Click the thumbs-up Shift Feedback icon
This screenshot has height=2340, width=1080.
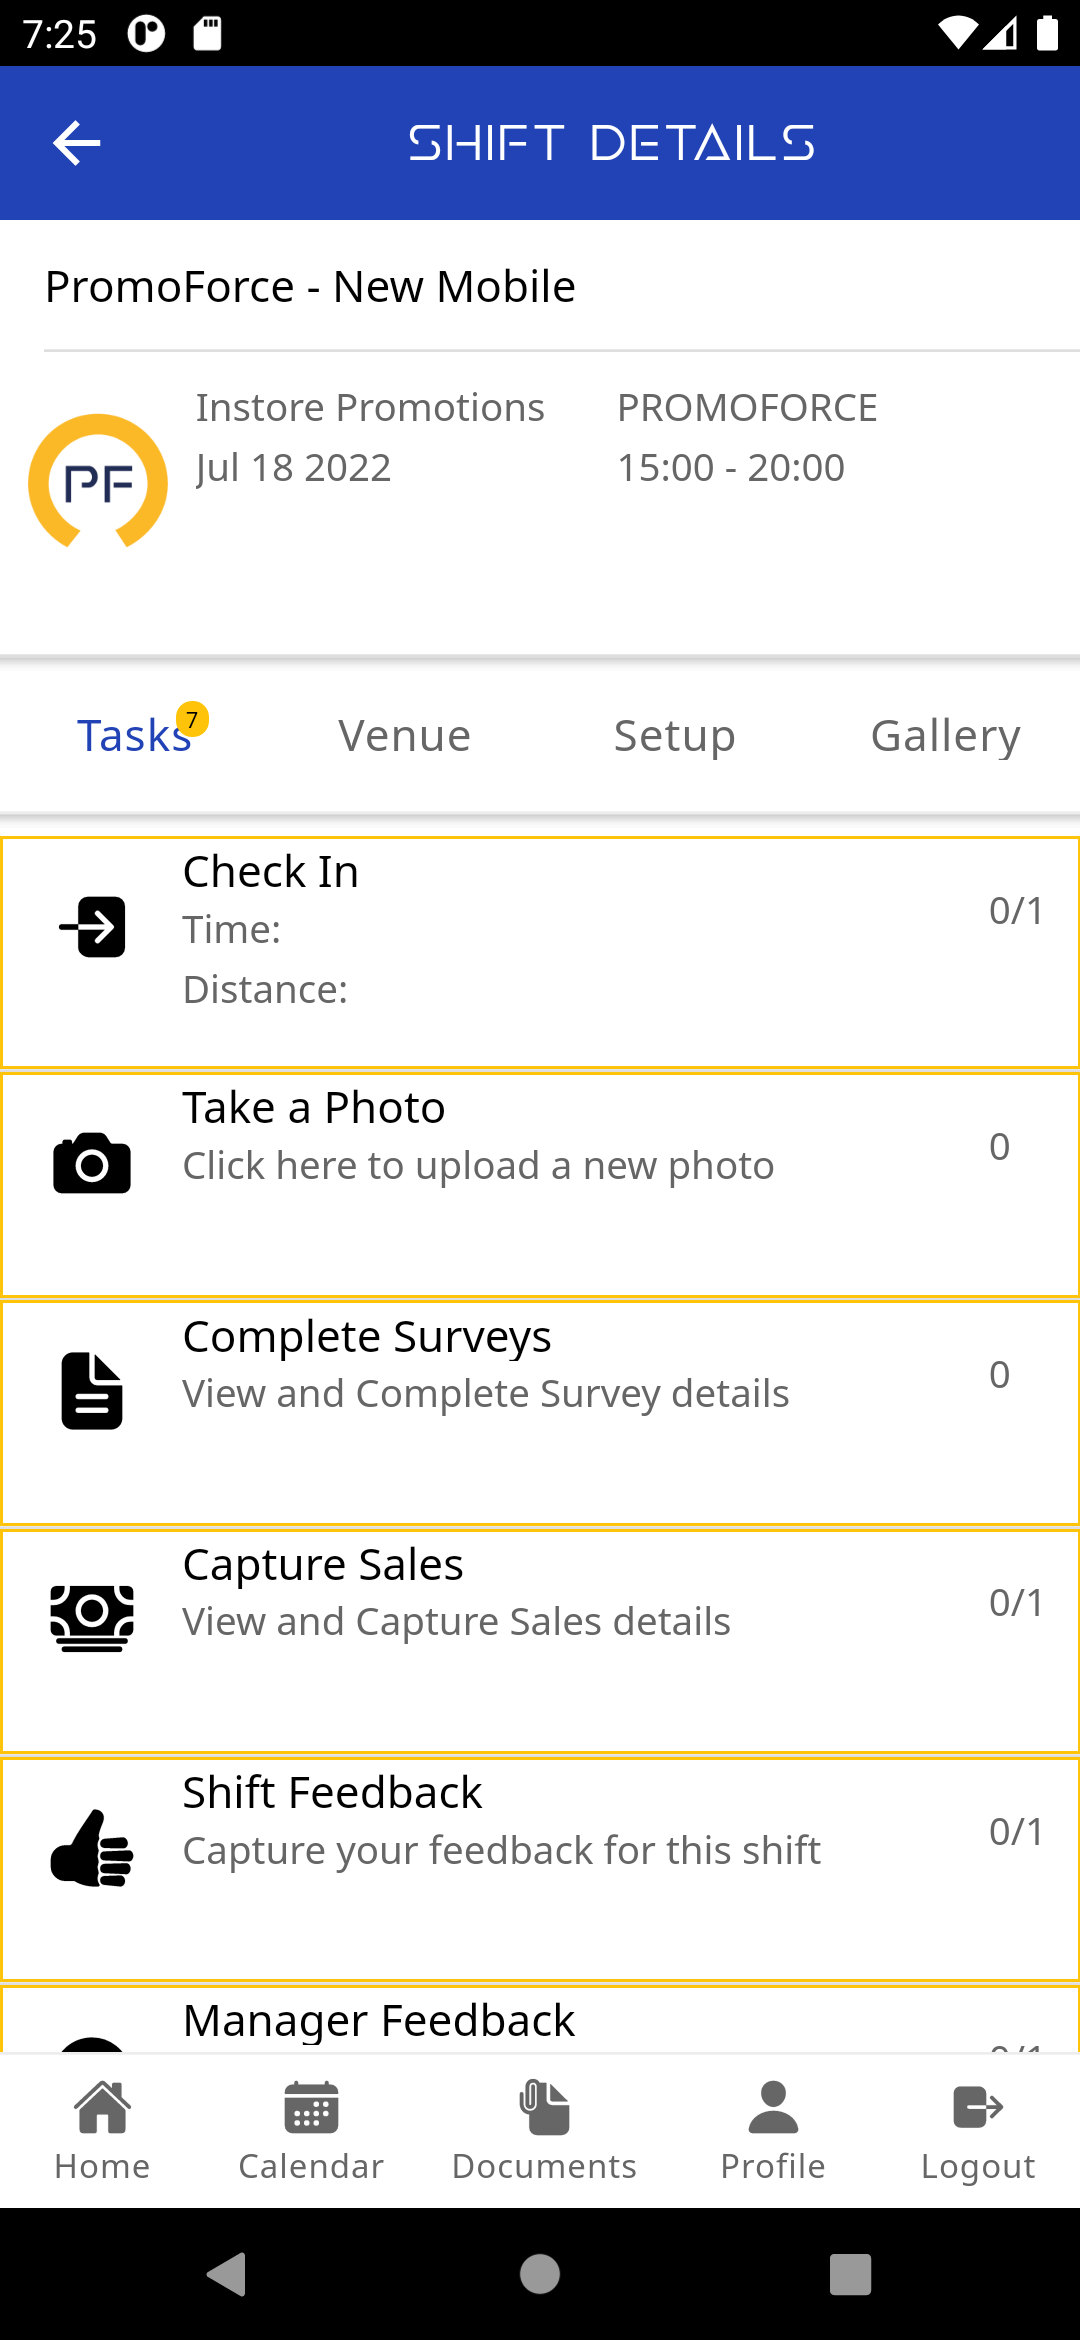(92, 1848)
